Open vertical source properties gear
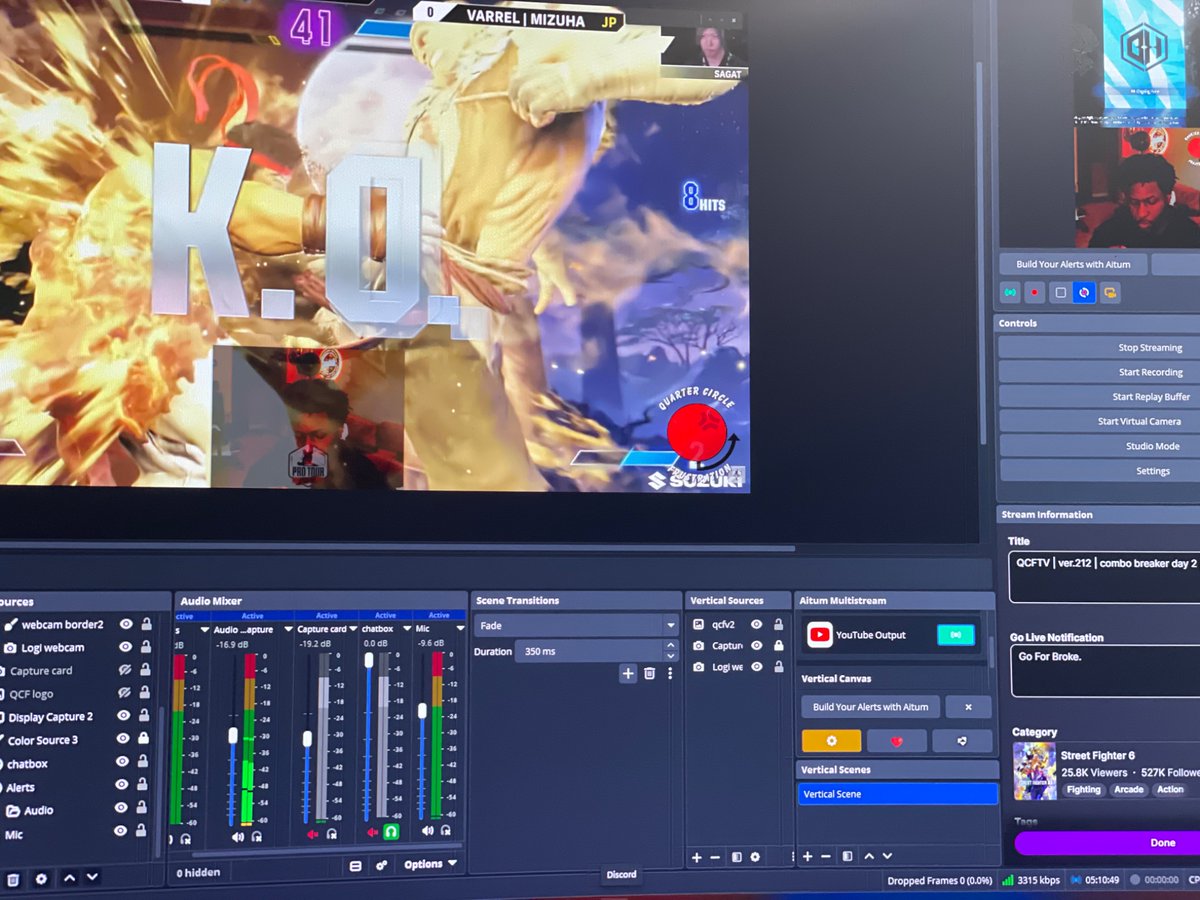Viewport: 1200px width, 900px height. pos(755,857)
